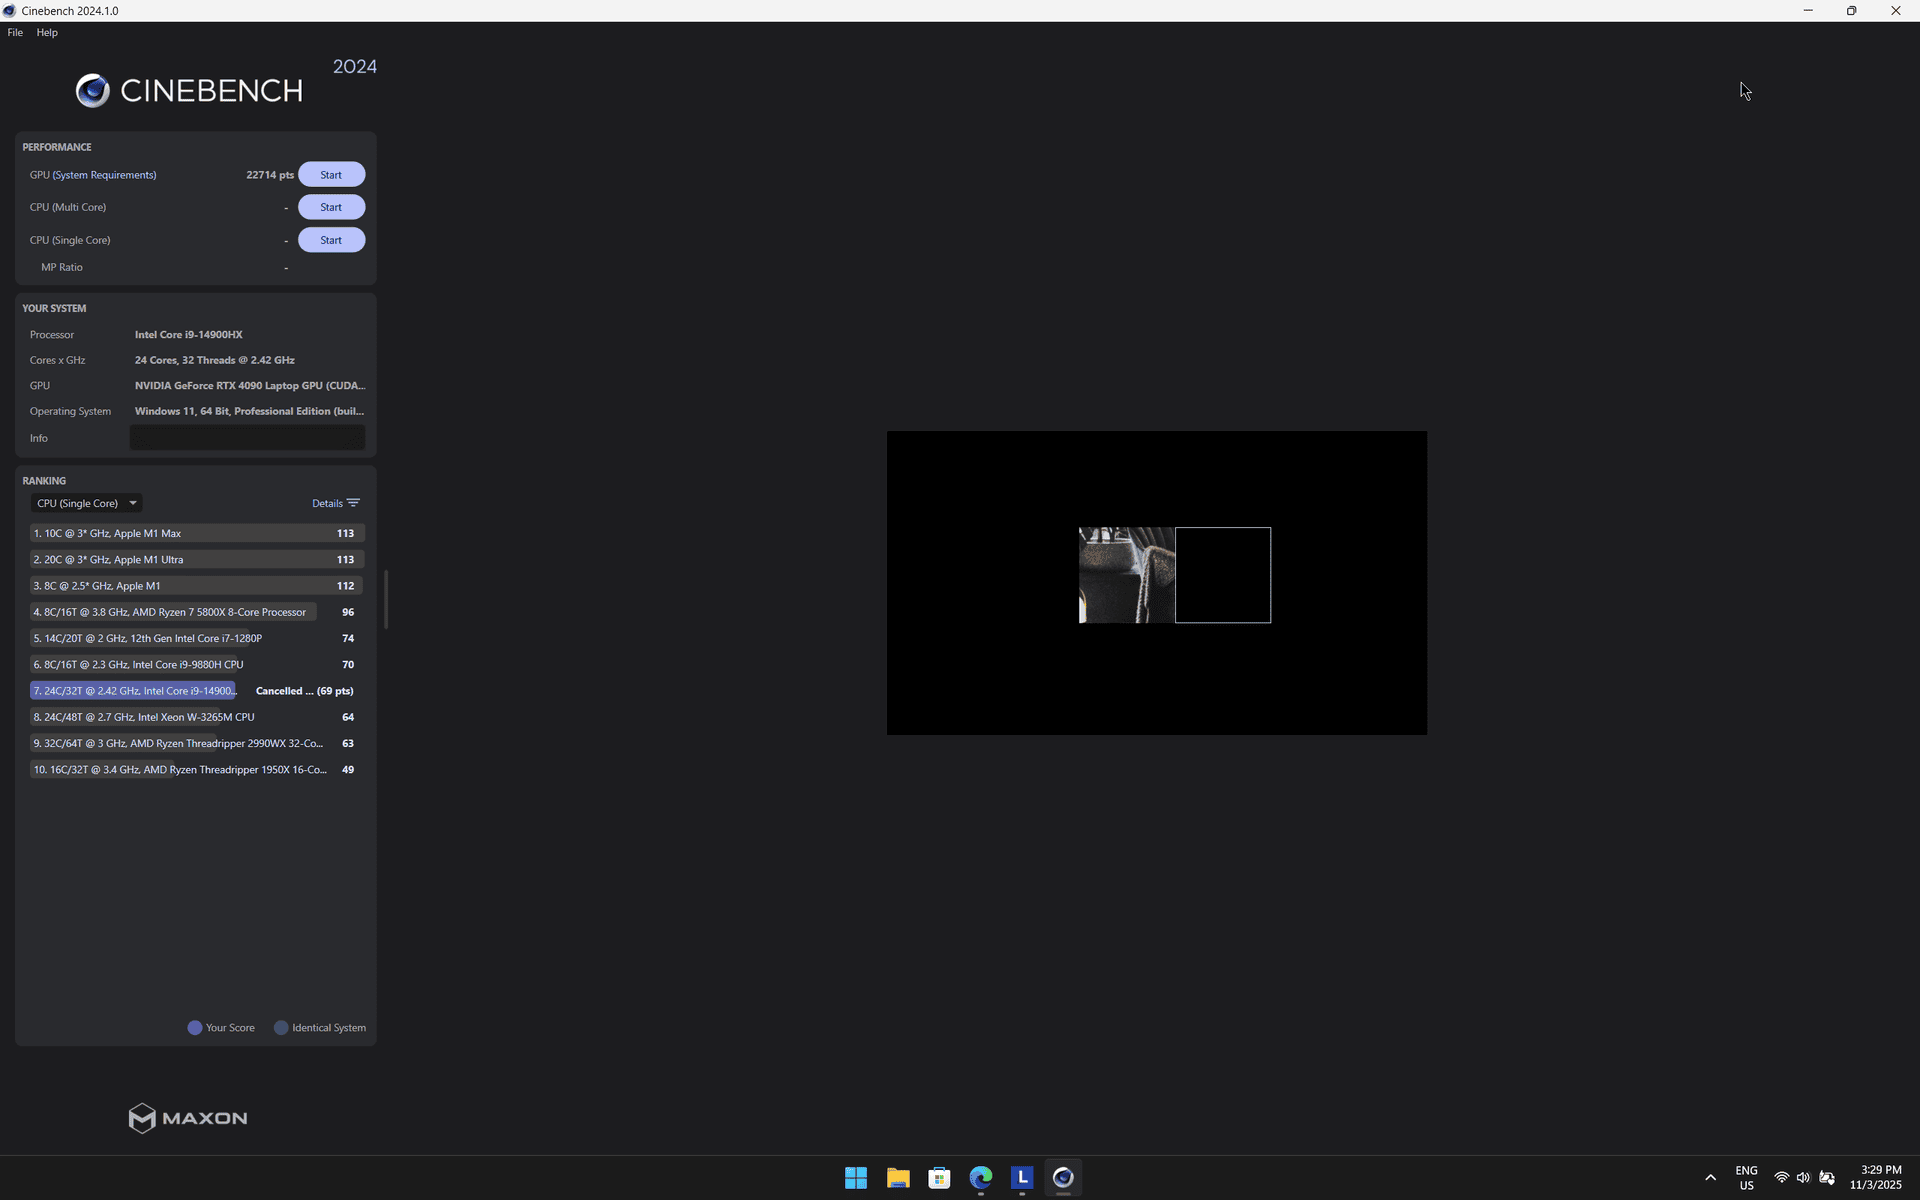The image size is (1920, 1200).
Task: Click the Identical System legend swatch
Action: 281,1028
